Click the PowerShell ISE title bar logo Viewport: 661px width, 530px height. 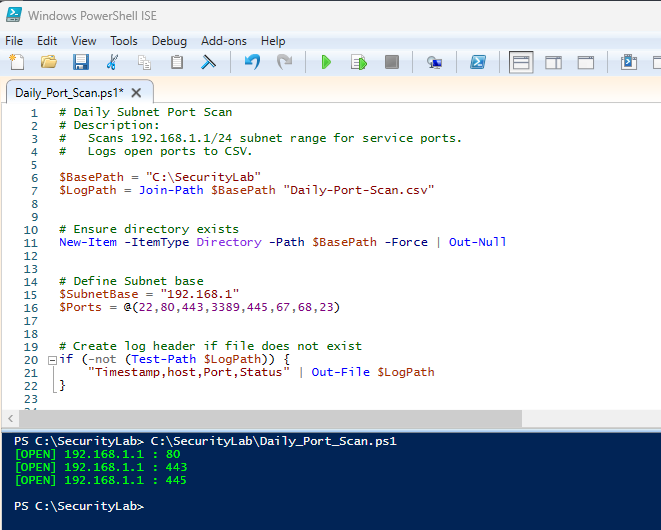13,14
